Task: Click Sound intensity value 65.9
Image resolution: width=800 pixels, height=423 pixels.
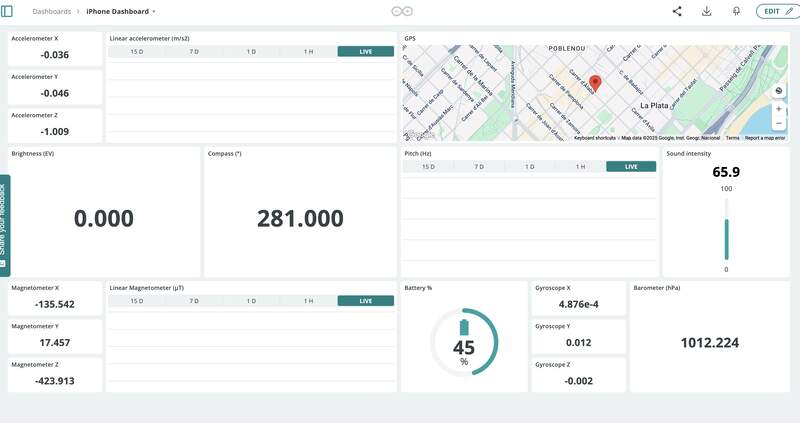Action: (x=726, y=172)
